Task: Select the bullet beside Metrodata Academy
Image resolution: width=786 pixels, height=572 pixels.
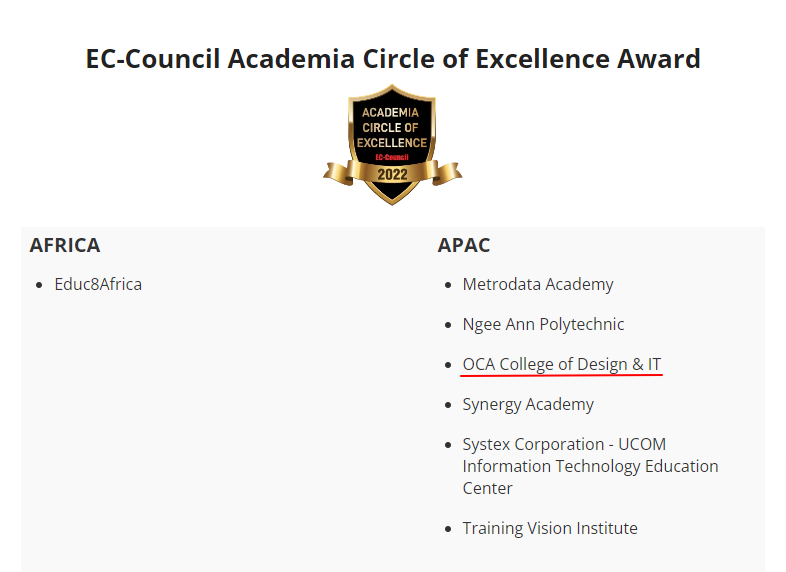Action: [448, 285]
